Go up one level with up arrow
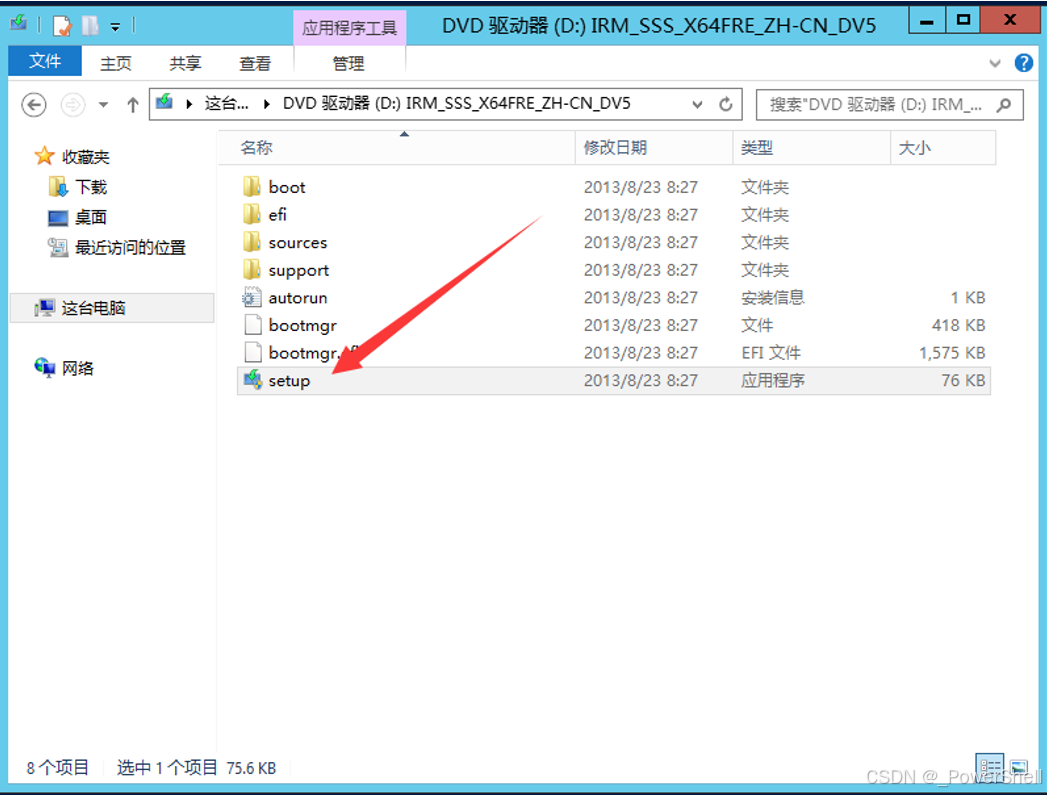1047x795 pixels. click(x=133, y=105)
